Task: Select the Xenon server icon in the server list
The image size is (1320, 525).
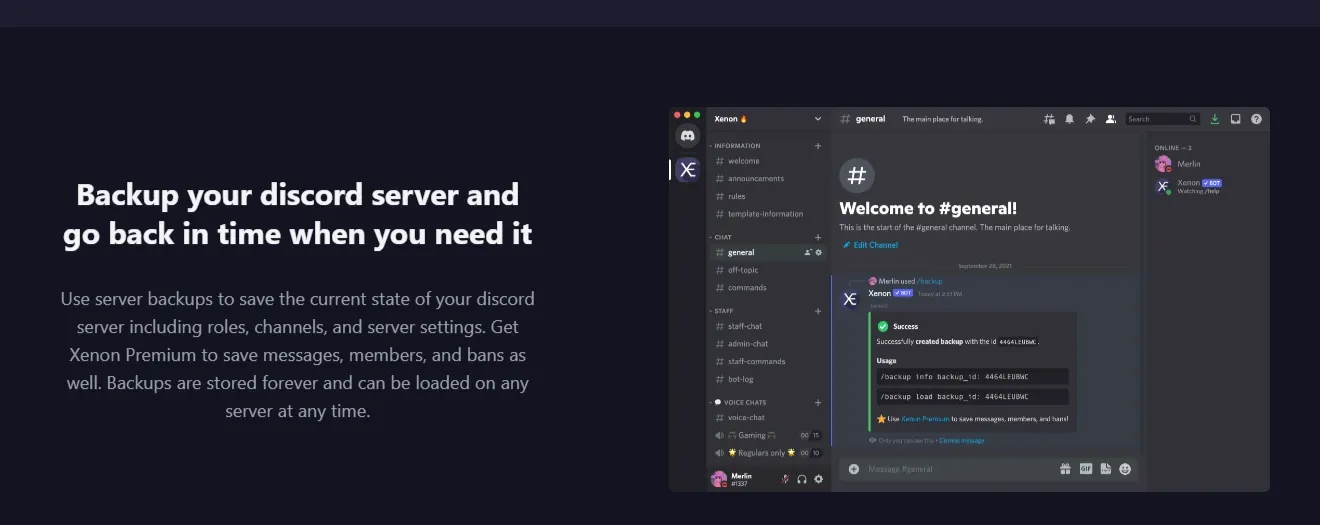Action: click(687, 169)
